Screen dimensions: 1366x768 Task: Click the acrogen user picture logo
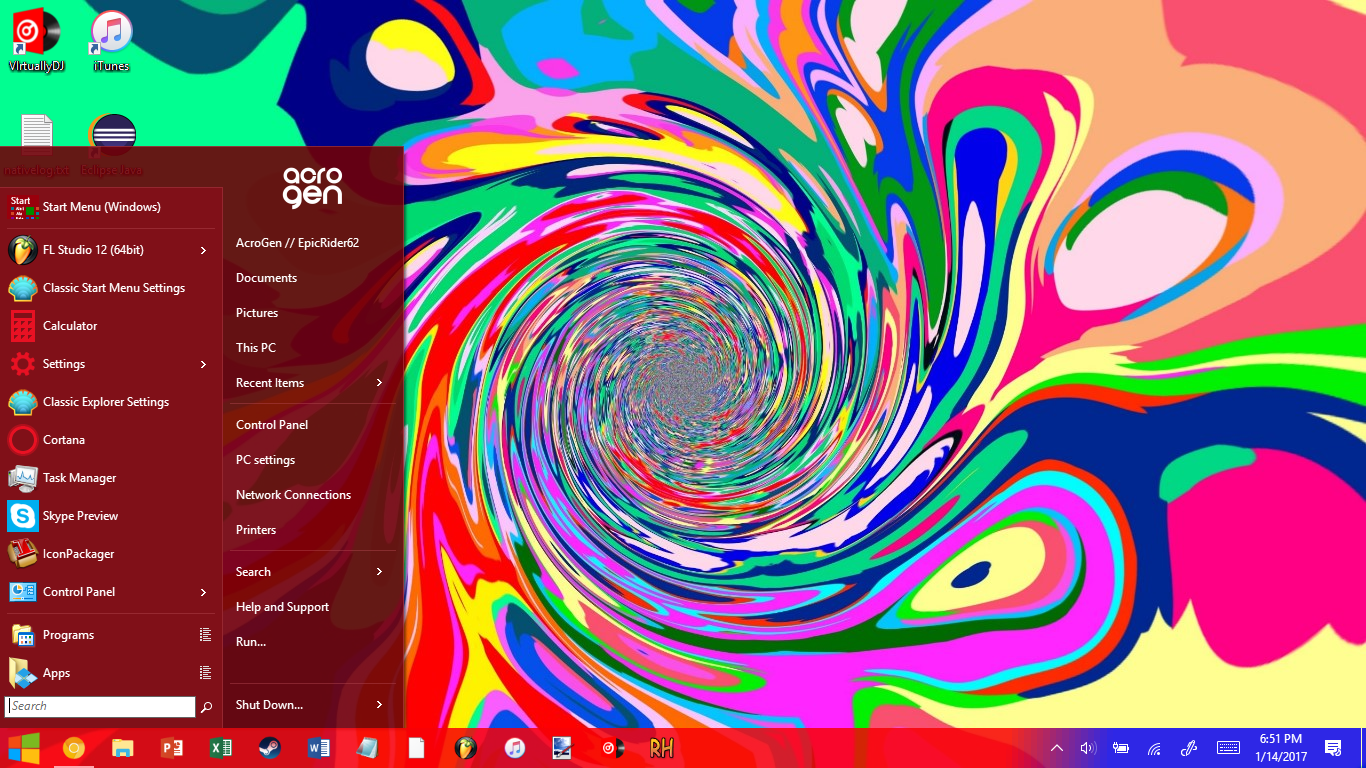click(x=312, y=186)
